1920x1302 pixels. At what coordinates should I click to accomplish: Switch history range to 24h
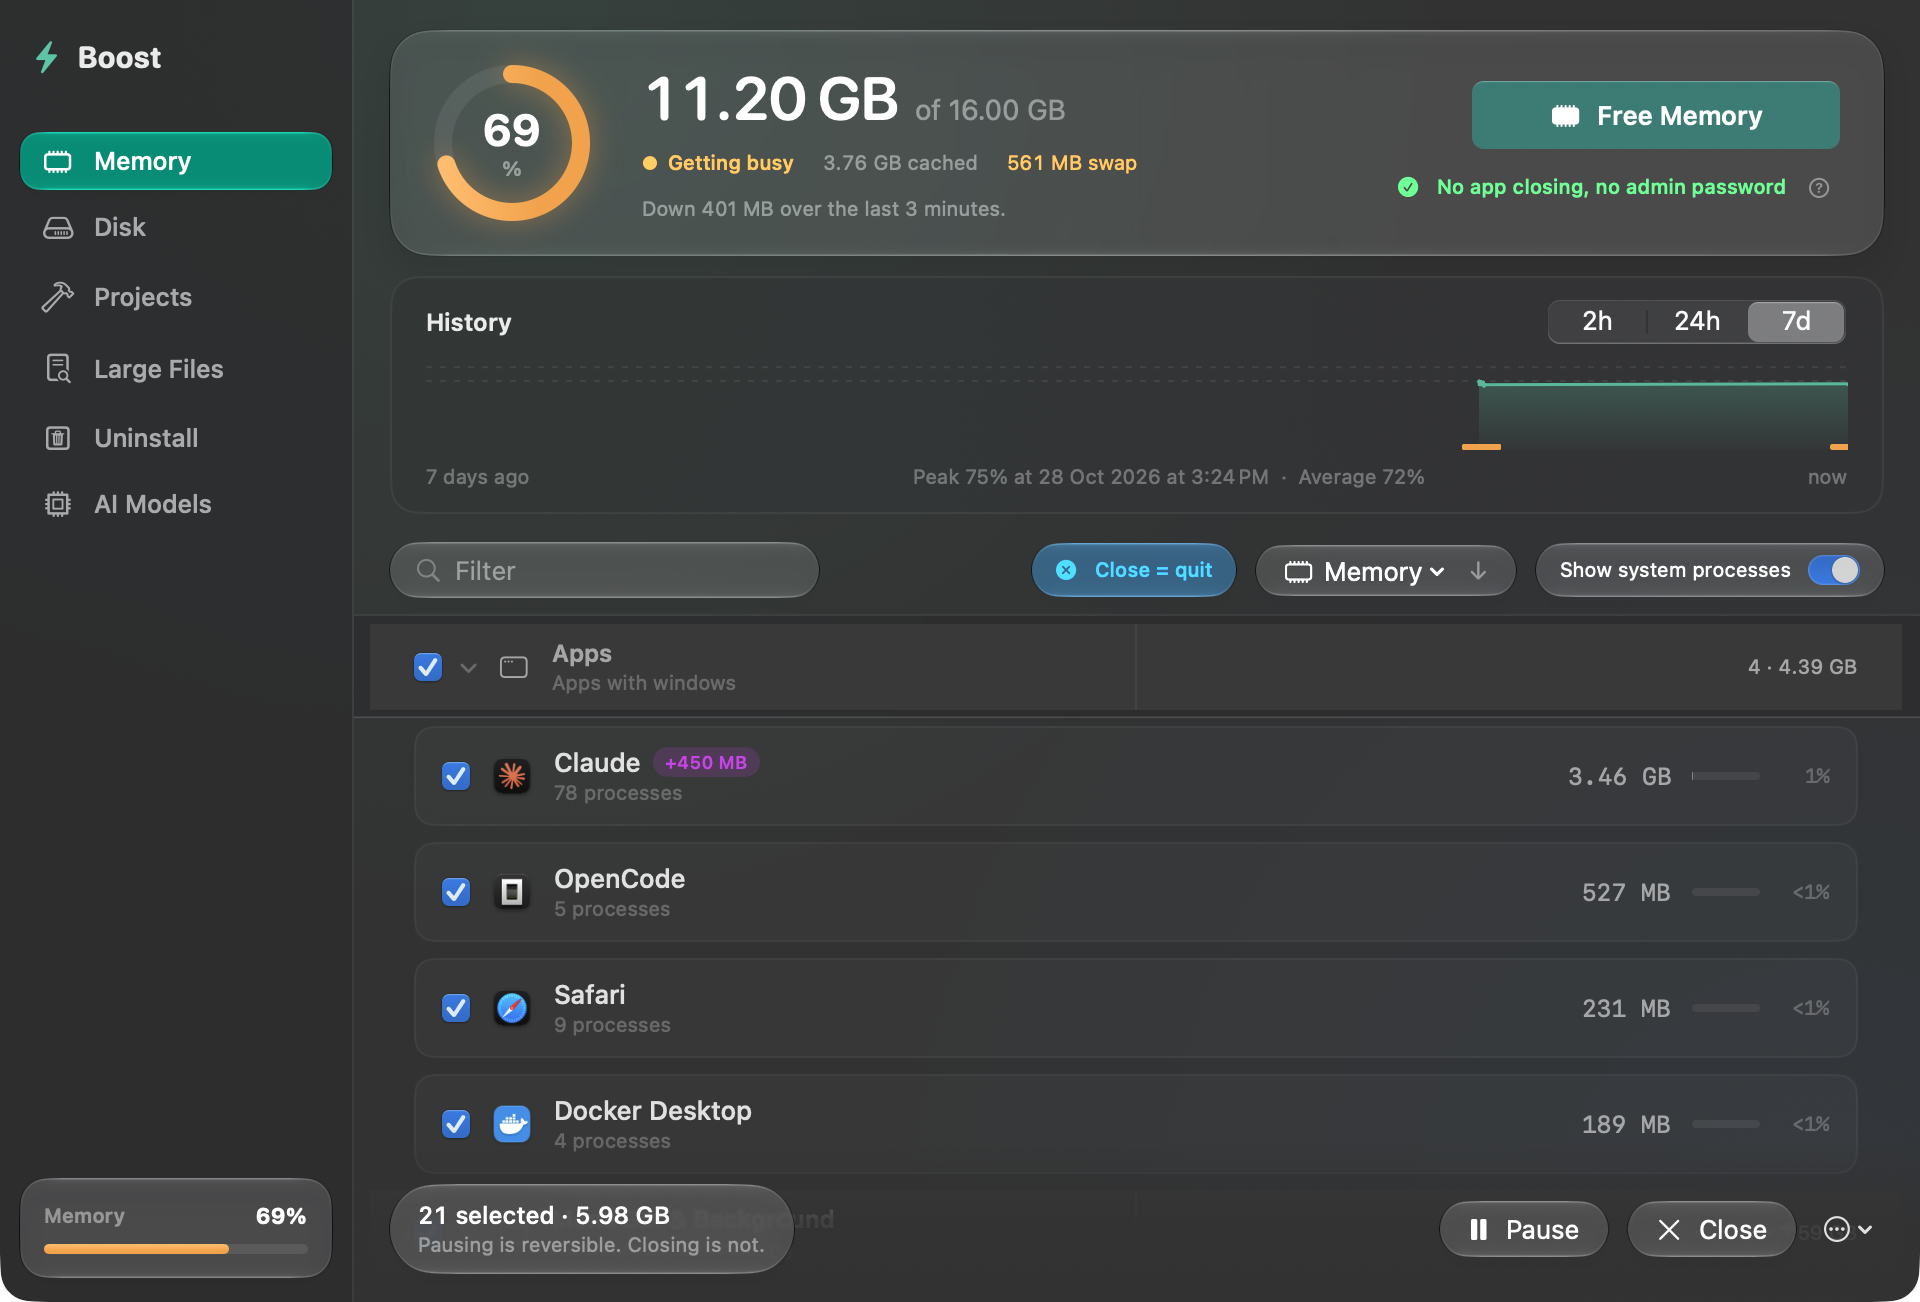pos(1697,321)
